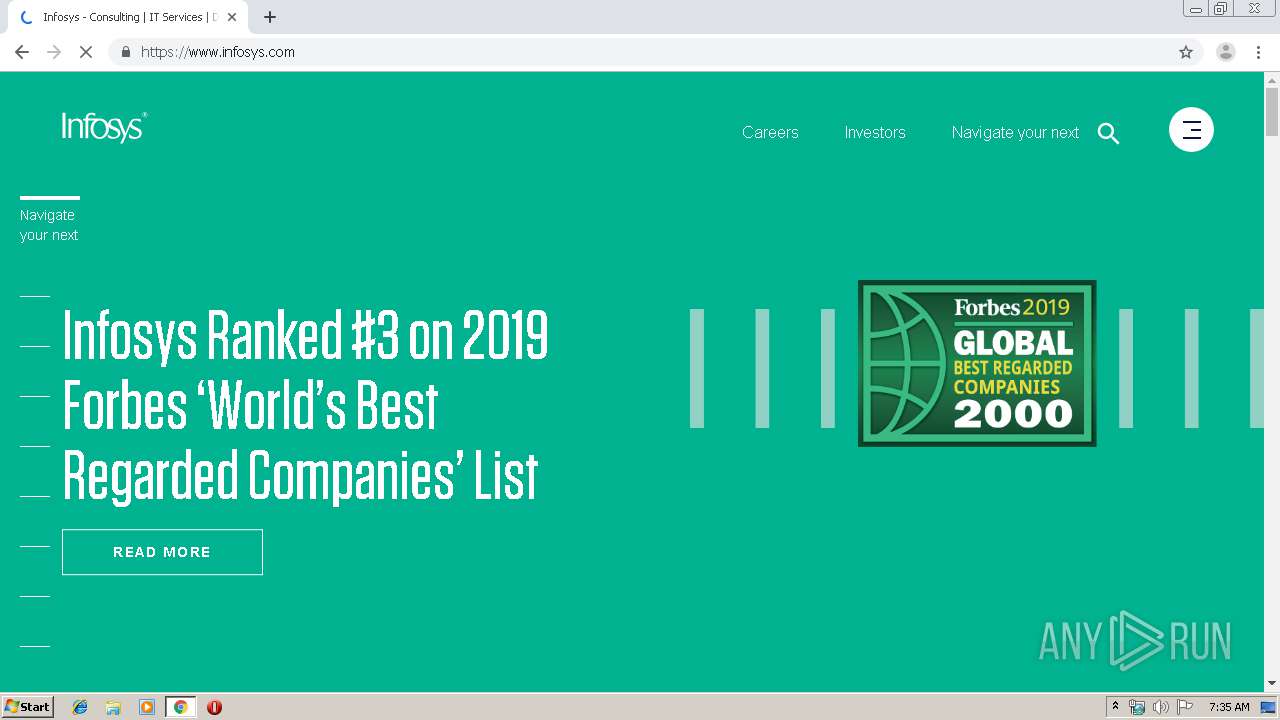The height and width of the screenshot is (720, 1280).
Task: Click the browser forward arrow
Action: (x=54, y=52)
